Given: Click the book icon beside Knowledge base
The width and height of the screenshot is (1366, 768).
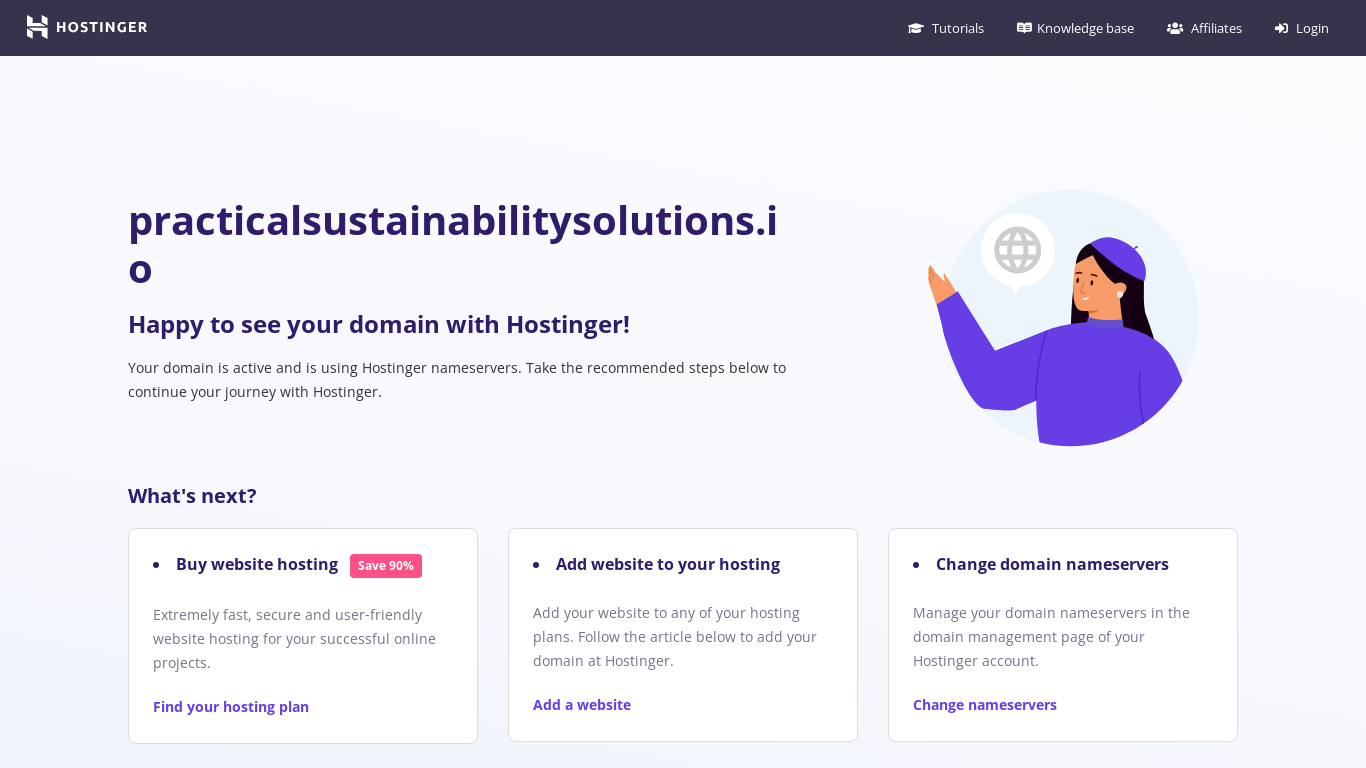Looking at the screenshot, I should point(1024,28).
